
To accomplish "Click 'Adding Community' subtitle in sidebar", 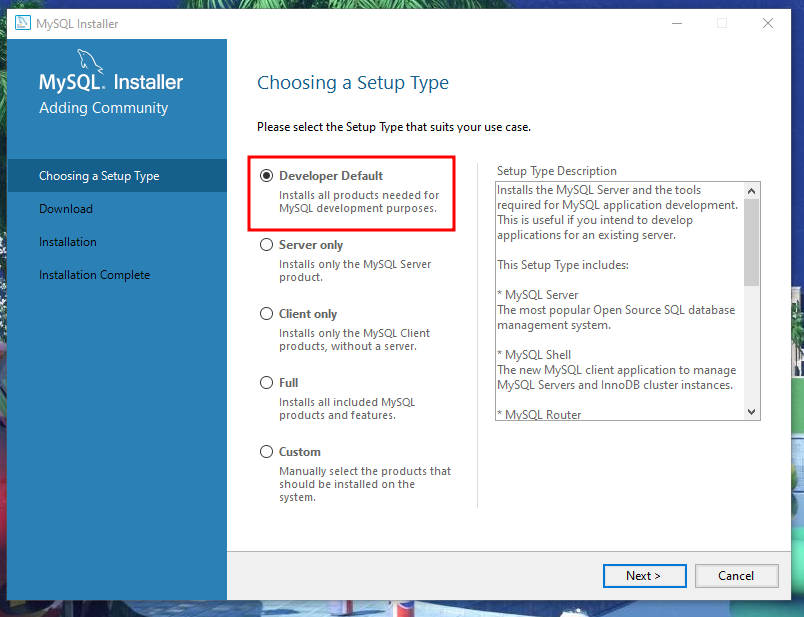I will (104, 108).
